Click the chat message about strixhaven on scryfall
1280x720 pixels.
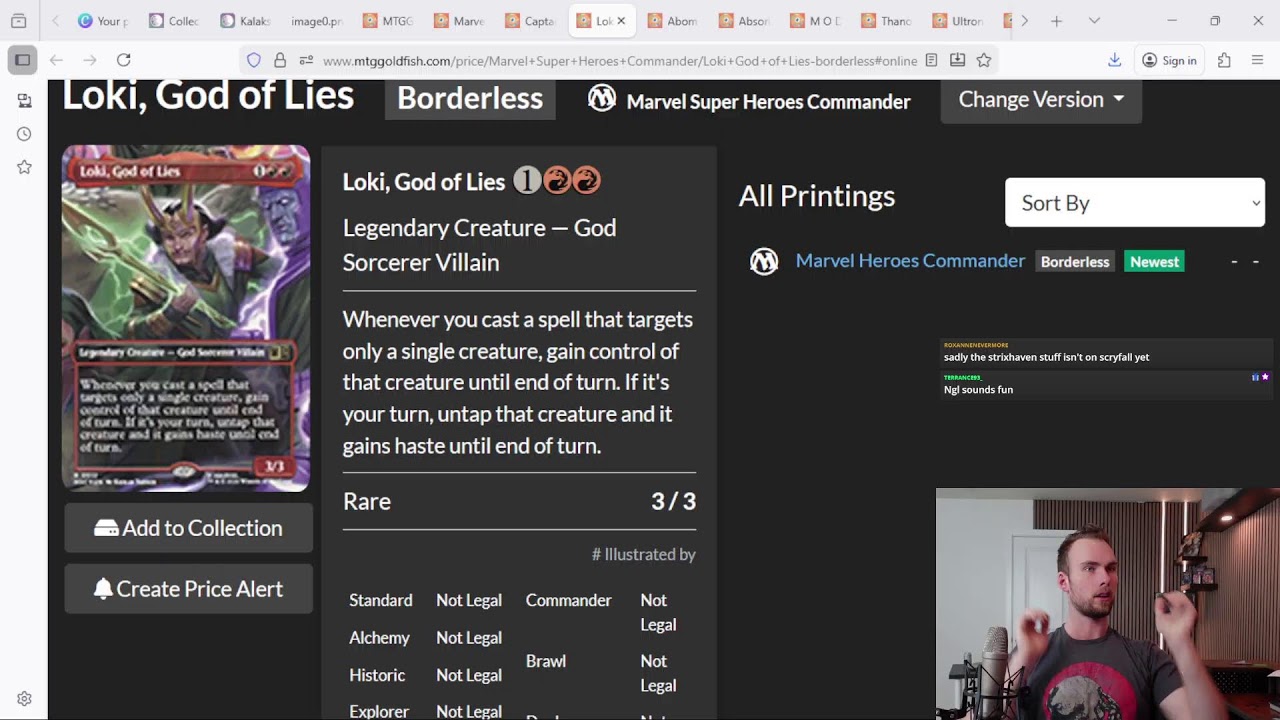1046,357
